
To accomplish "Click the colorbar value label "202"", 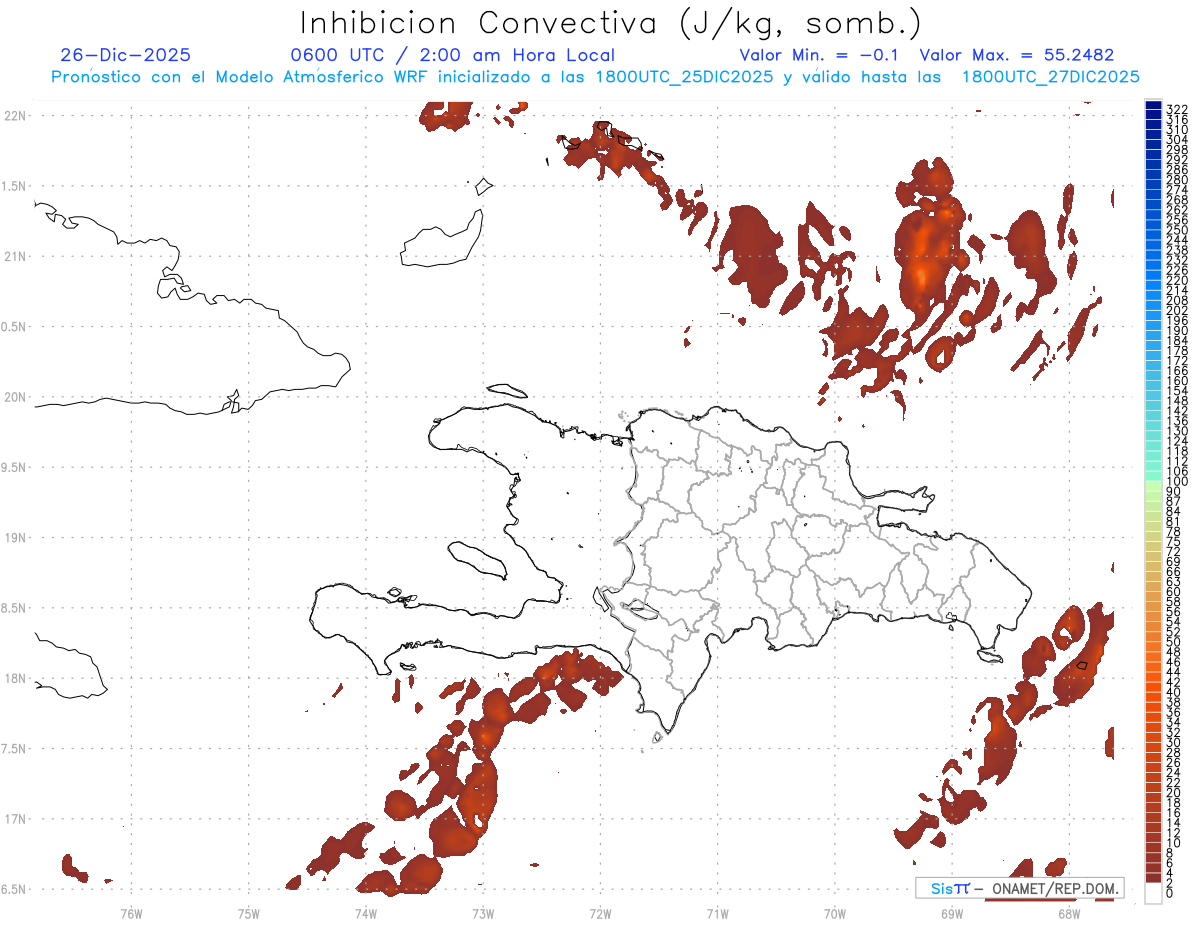I will coord(1177,310).
